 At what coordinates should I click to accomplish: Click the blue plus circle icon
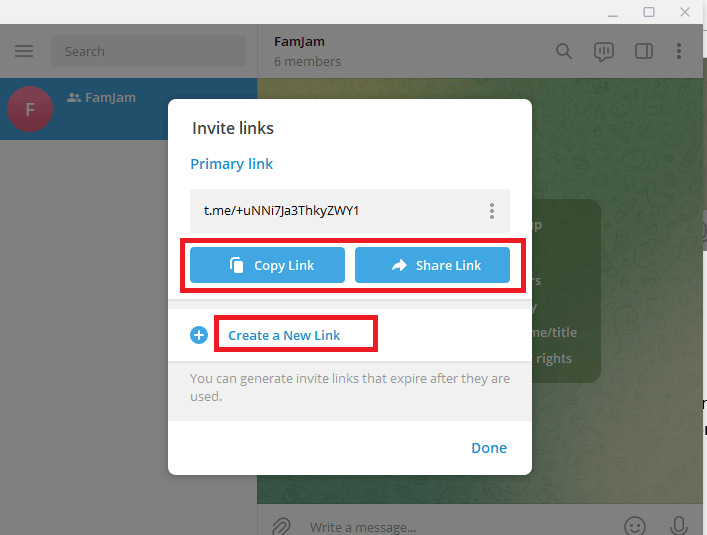click(x=199, y=335)
